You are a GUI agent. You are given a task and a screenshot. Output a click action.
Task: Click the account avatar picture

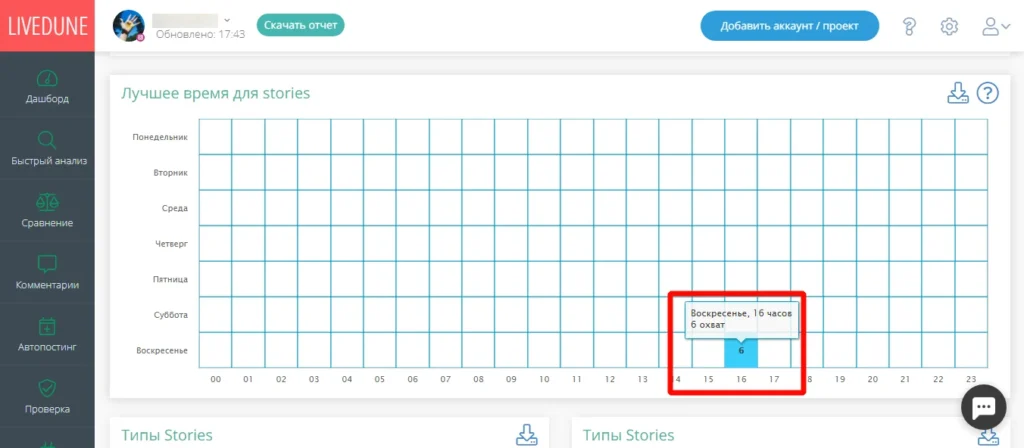(129, 25)
